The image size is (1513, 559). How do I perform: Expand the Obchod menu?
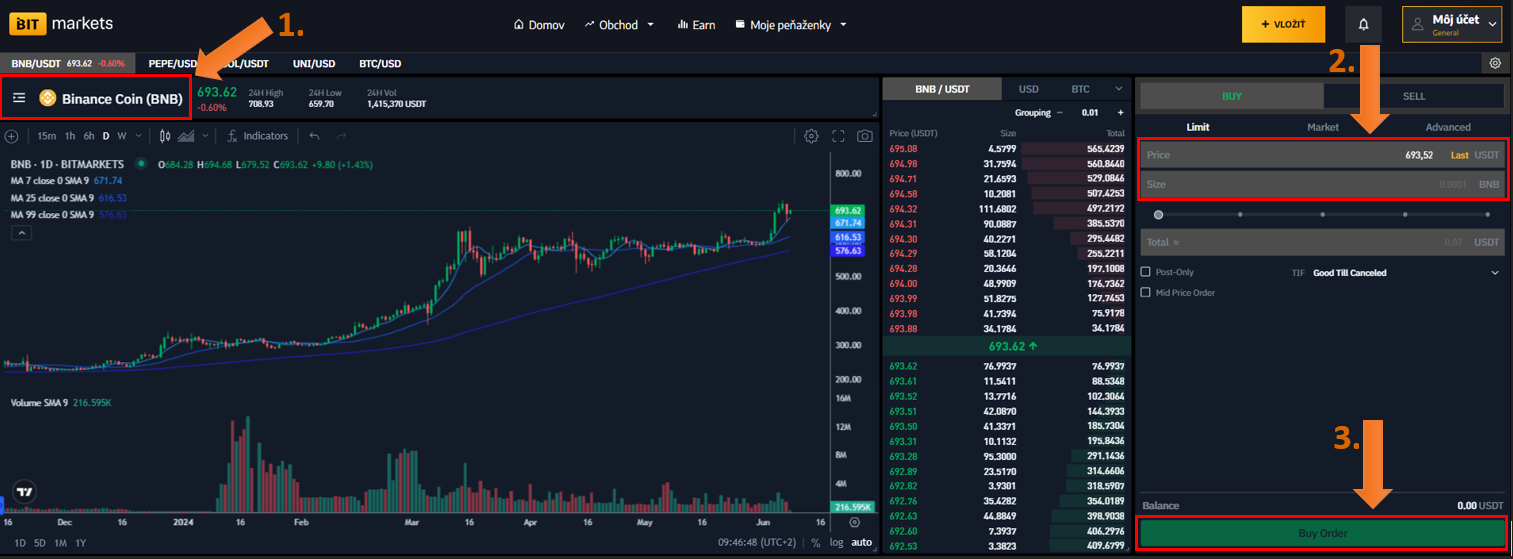[x=619, y=25]
